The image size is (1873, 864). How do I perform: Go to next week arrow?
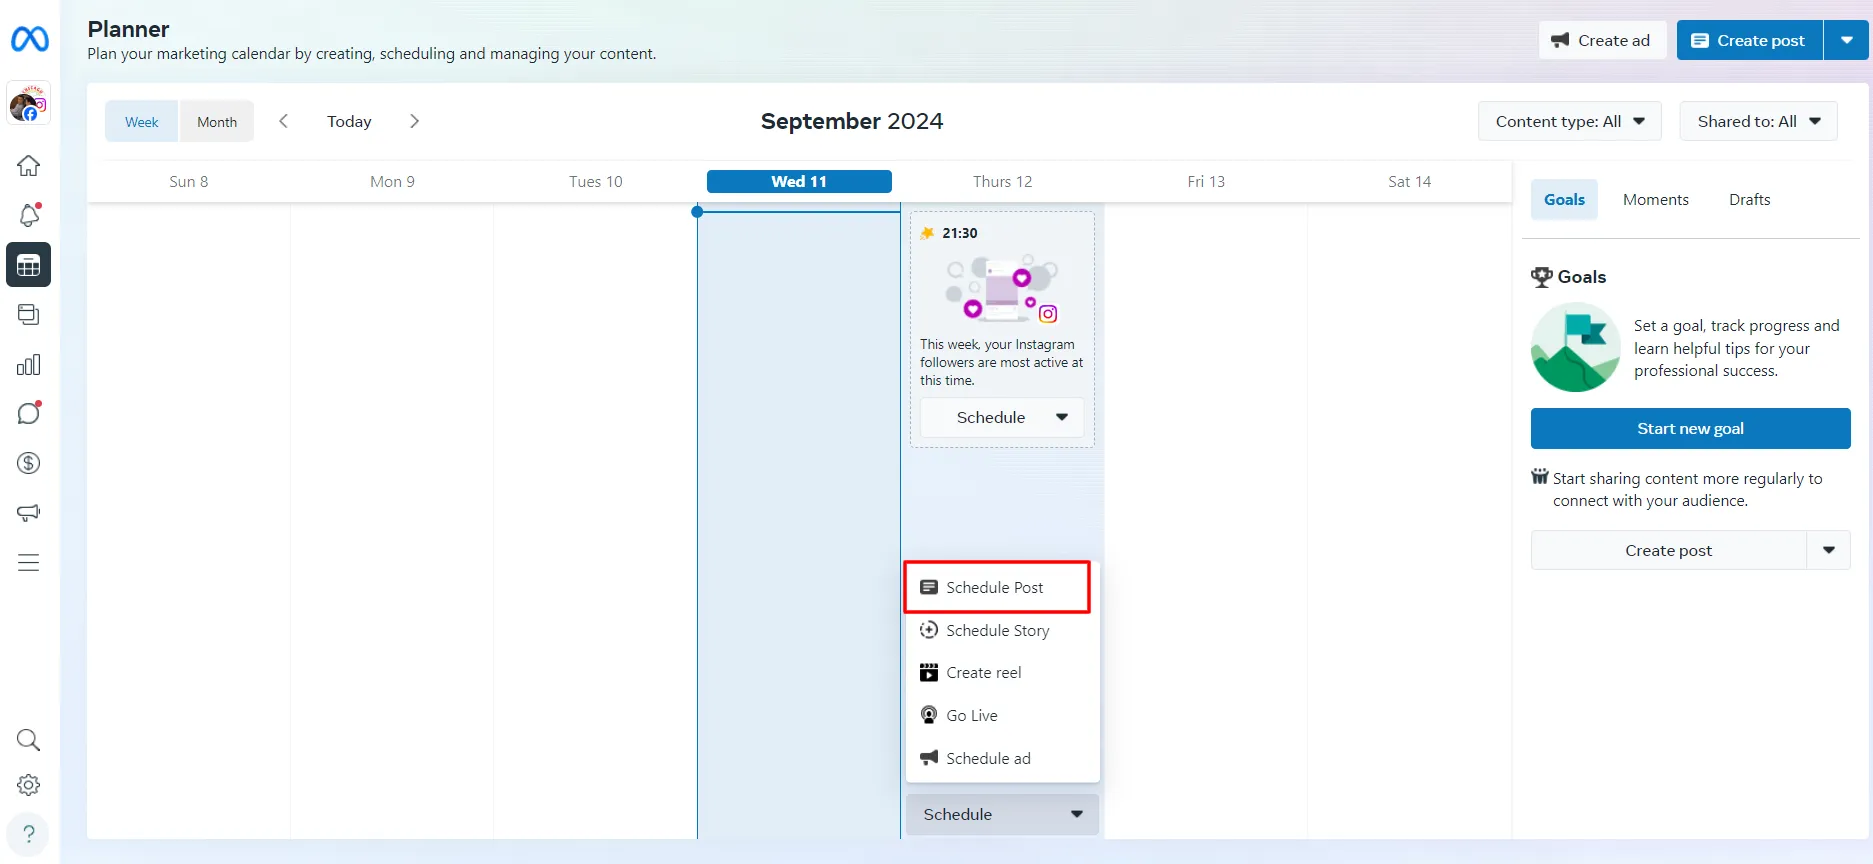[x=414, y=121]
